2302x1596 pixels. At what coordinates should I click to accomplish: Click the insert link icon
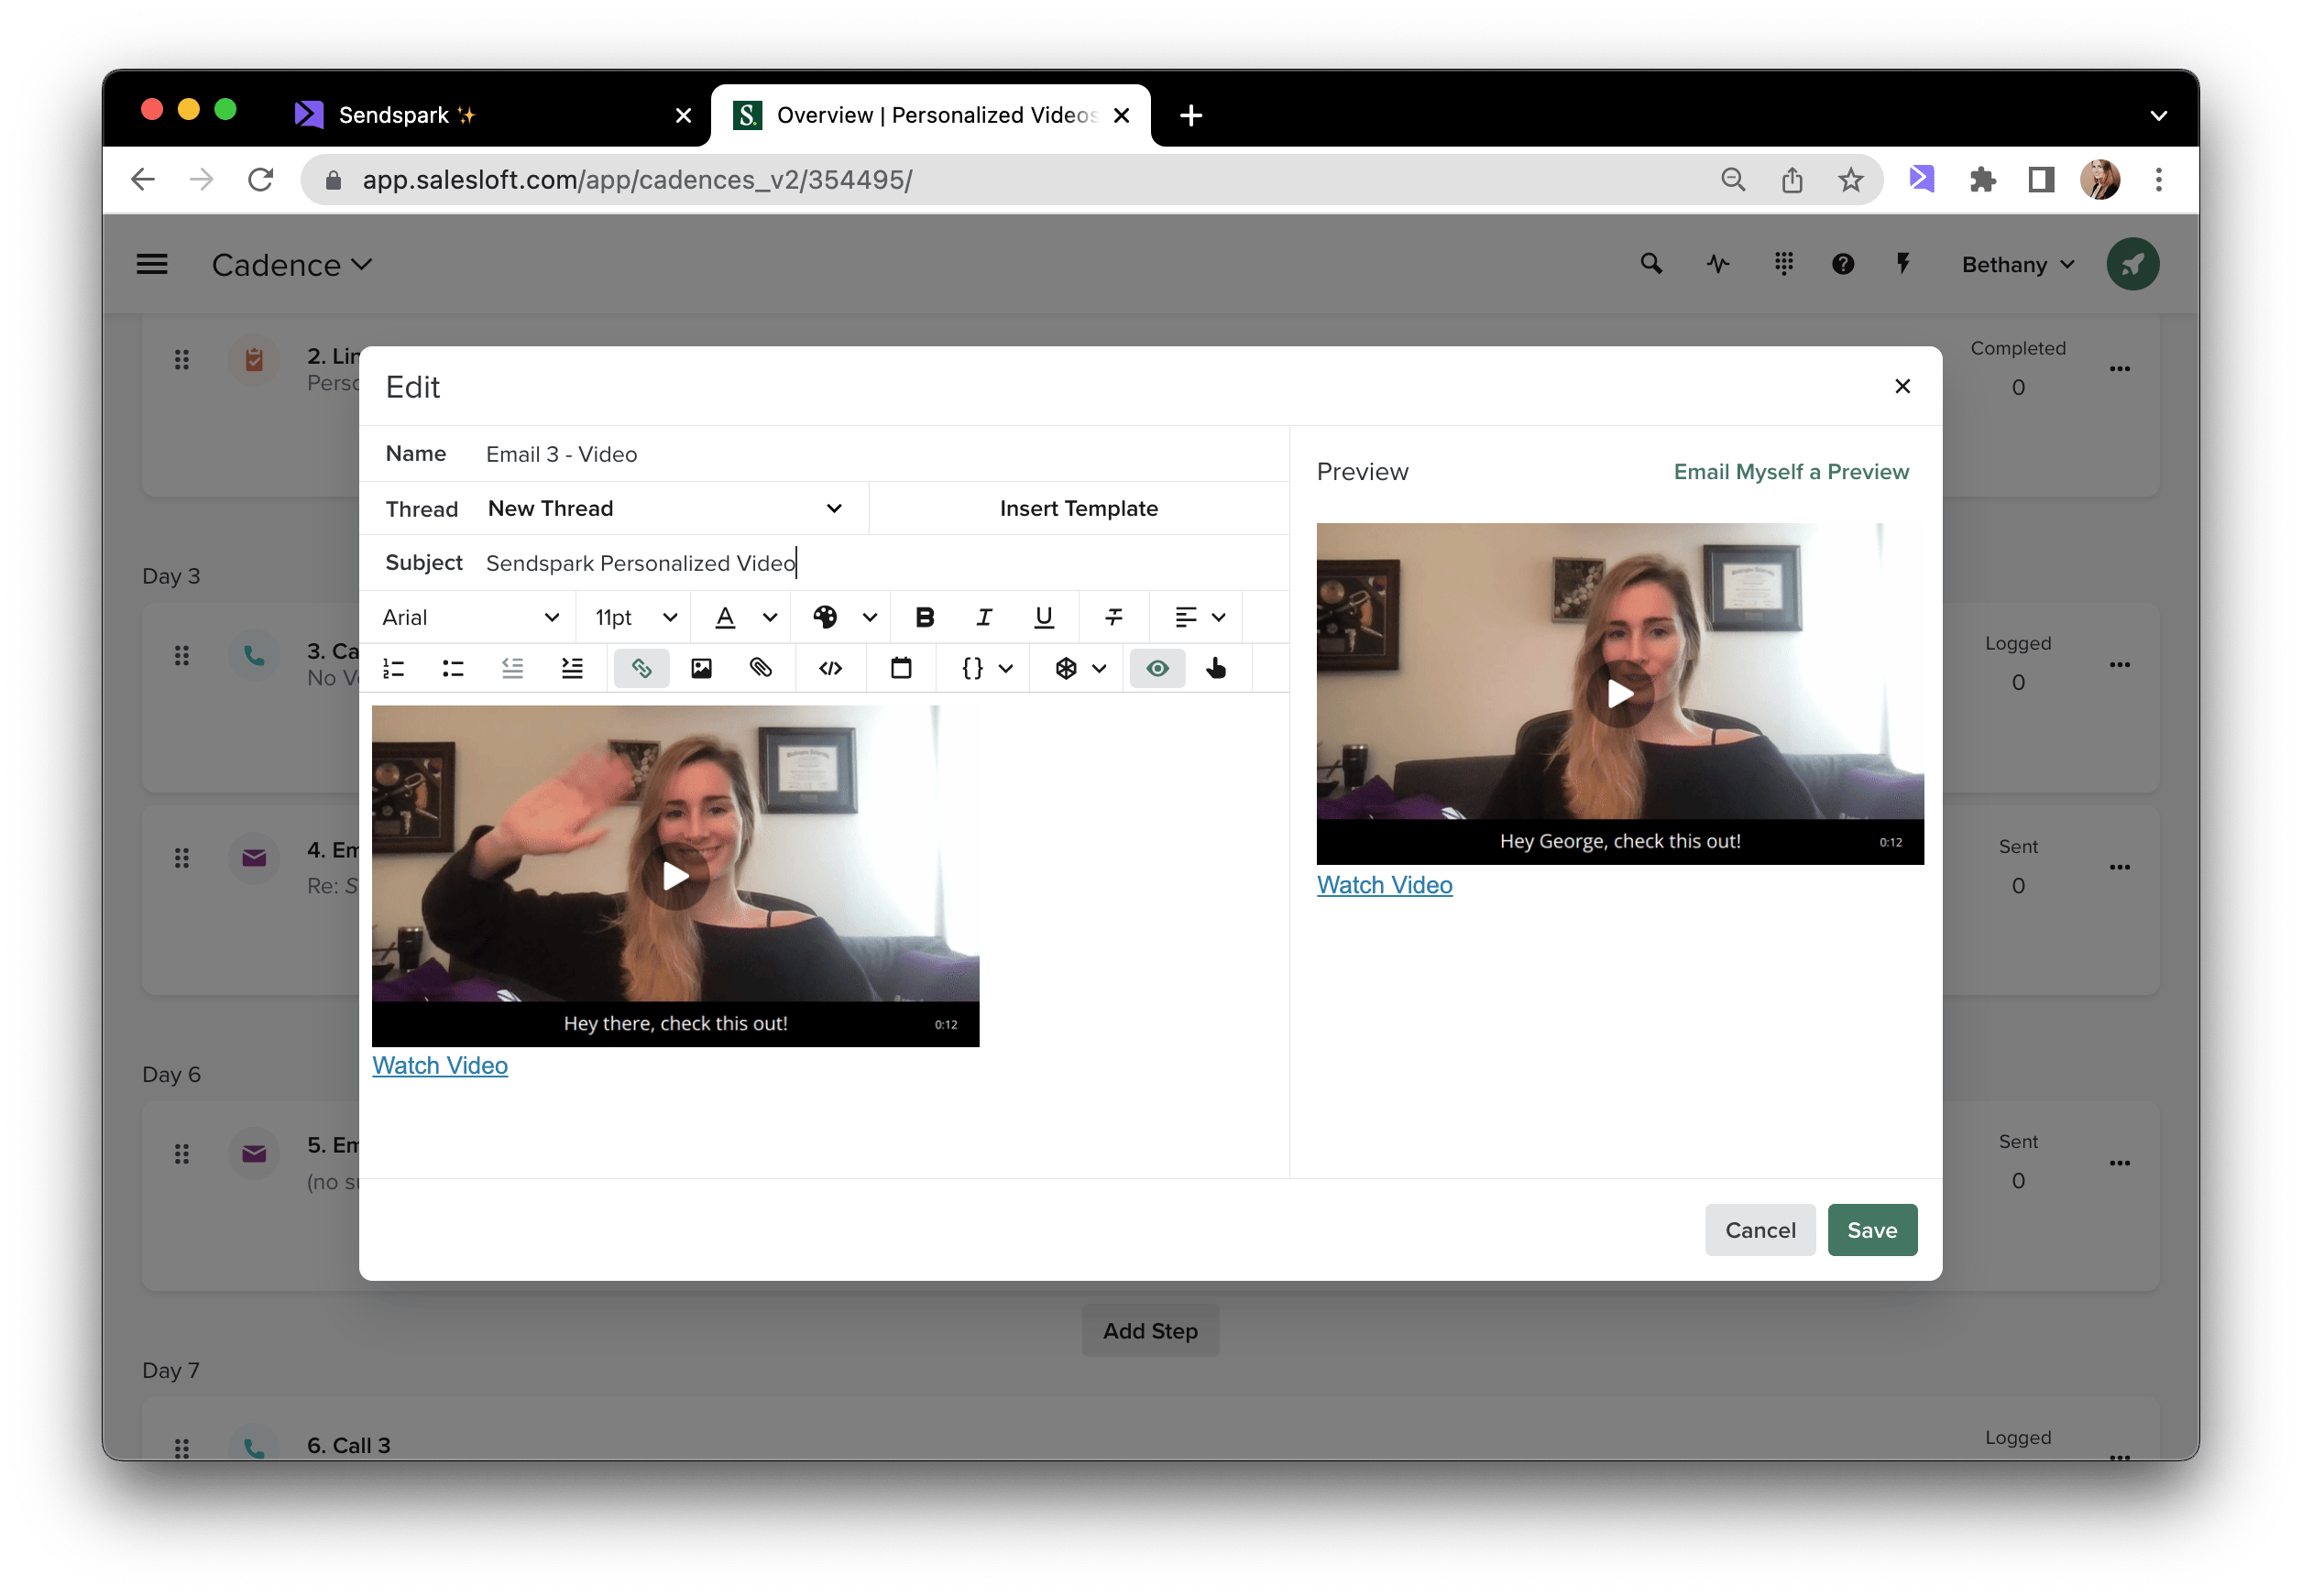point(641,668)
